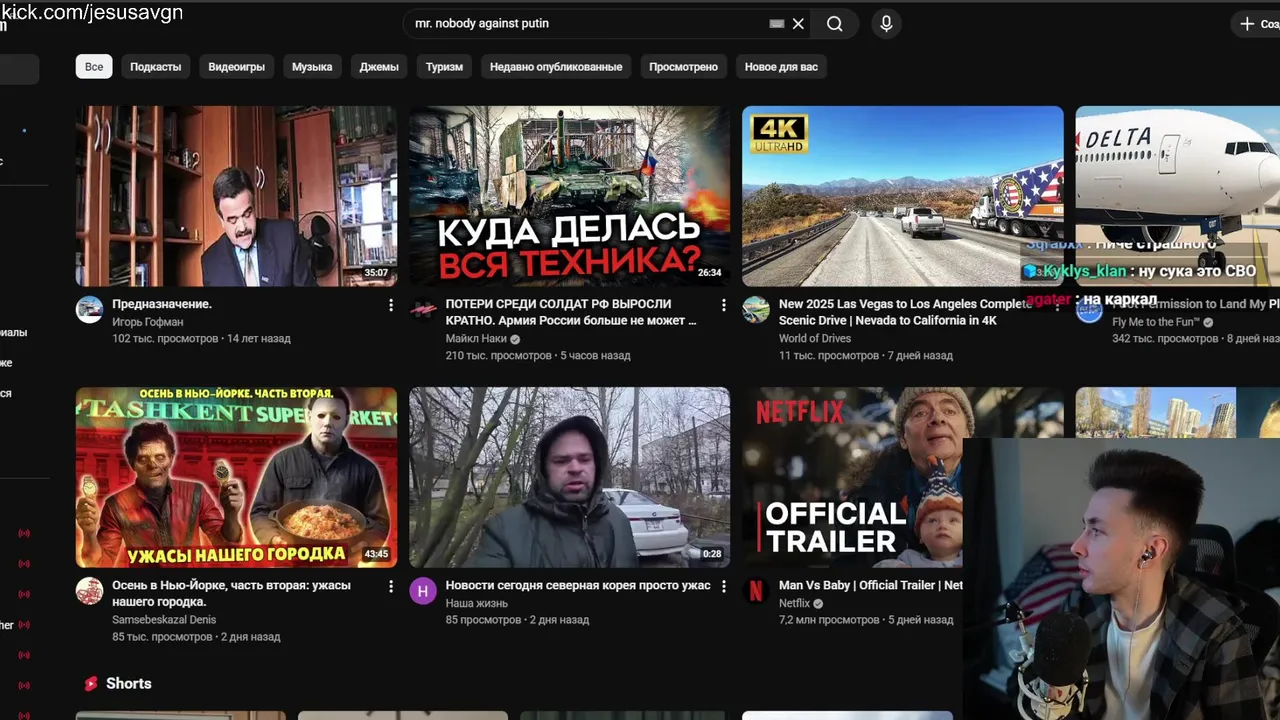Click the 210 тыс. просмотров view count

[498, 356]
